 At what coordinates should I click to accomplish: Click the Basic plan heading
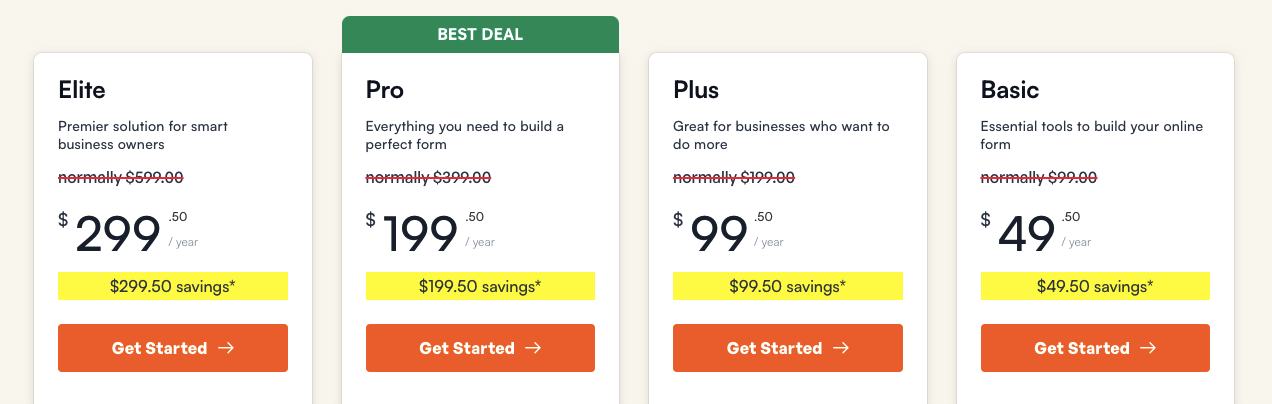pyautogui.click(x=1010, y=90)
